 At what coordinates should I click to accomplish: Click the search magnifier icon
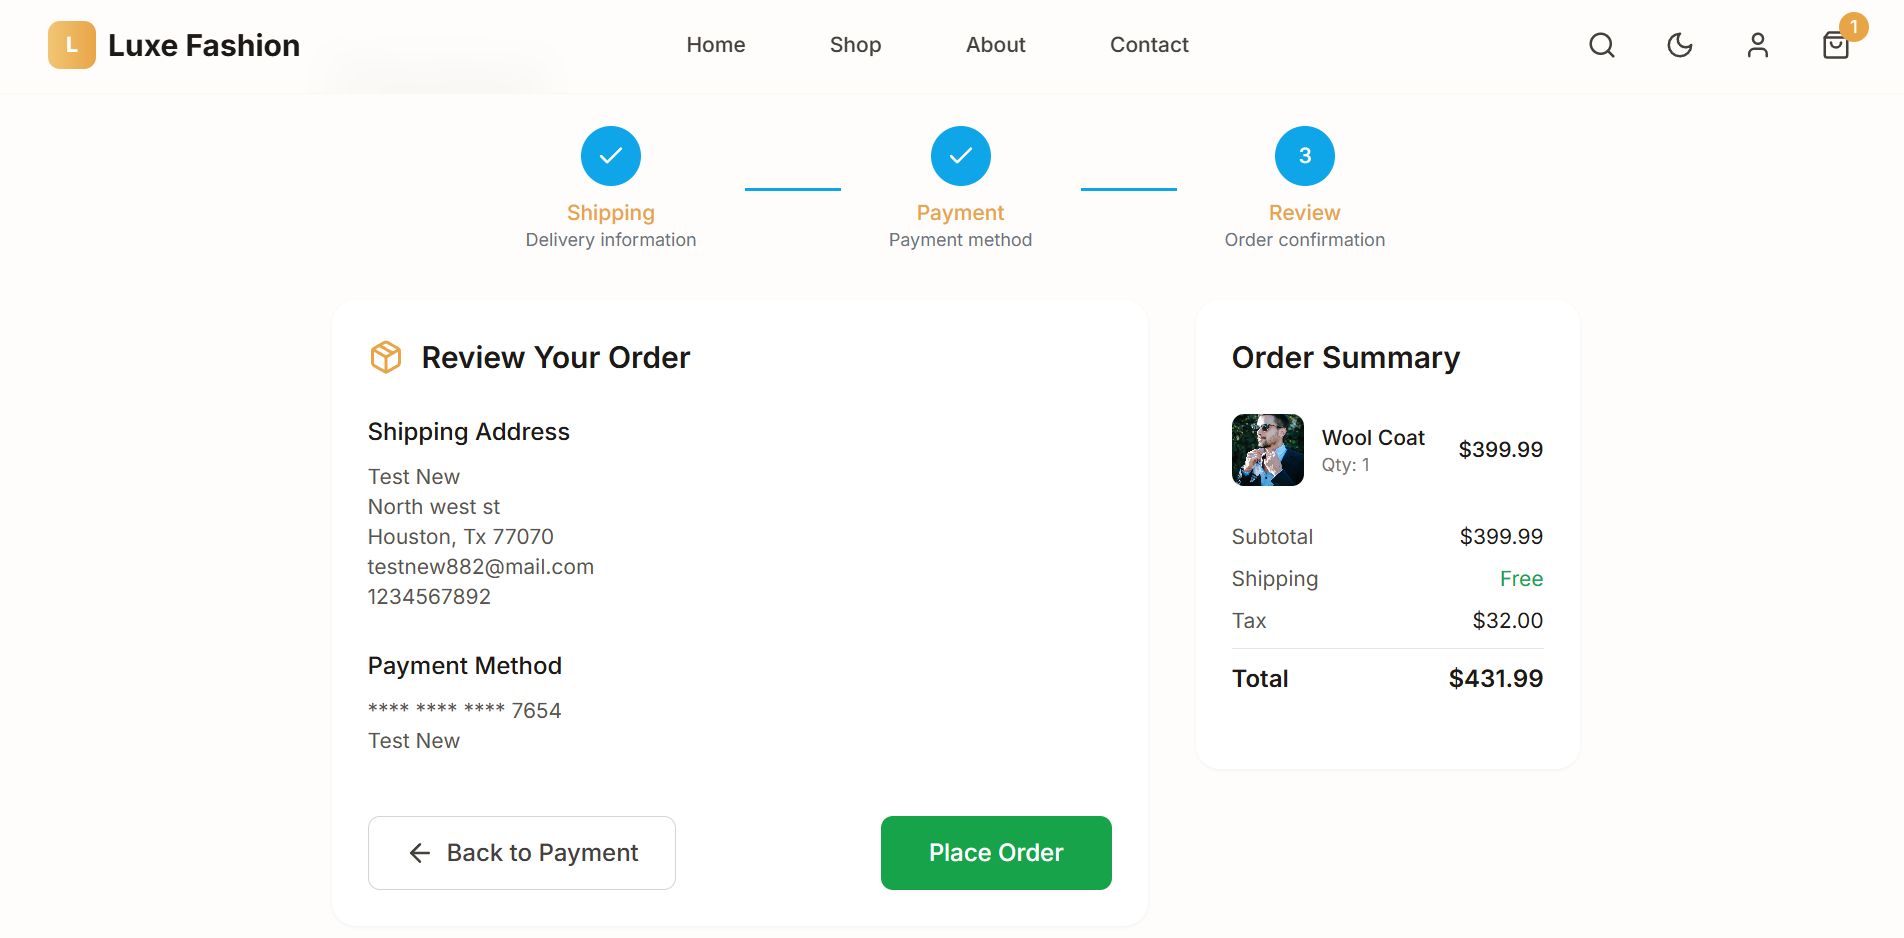[x=1602, y=45]
